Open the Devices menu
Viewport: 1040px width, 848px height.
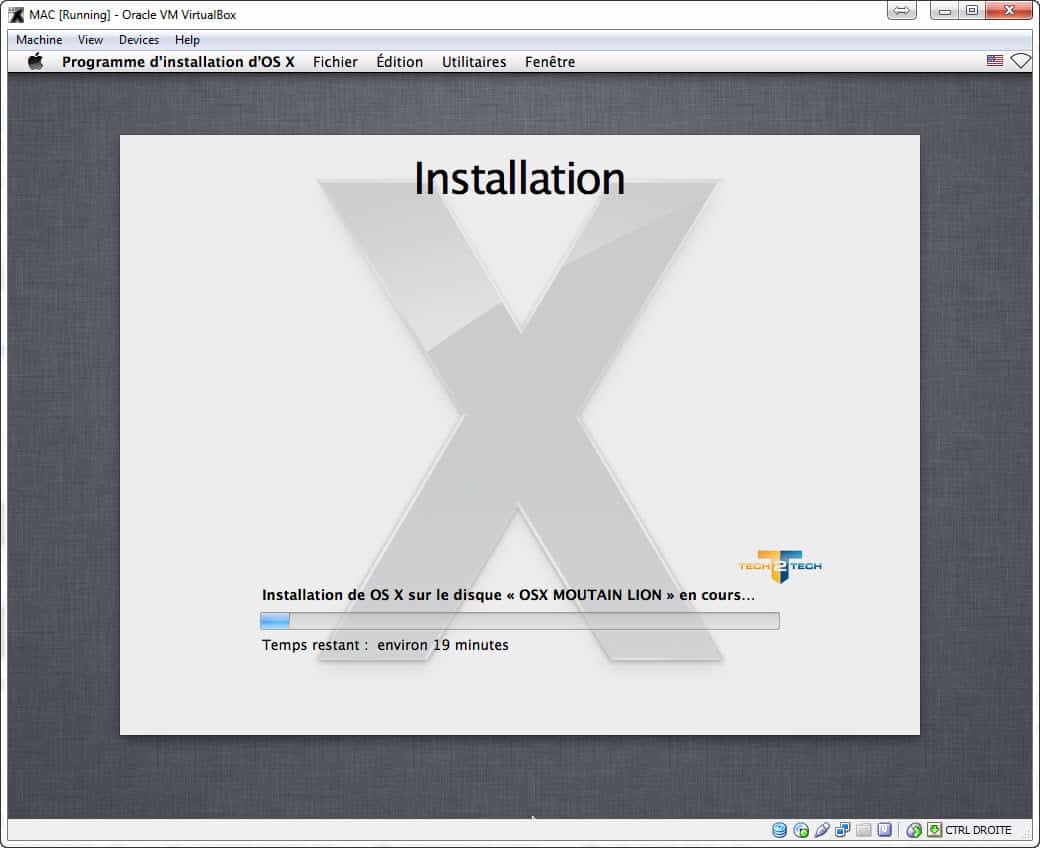(x=139, y=40)
